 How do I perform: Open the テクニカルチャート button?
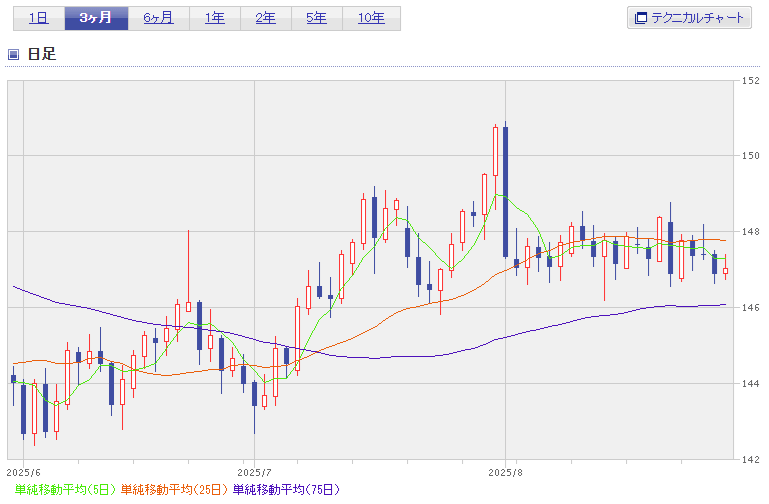pos(689,18)
